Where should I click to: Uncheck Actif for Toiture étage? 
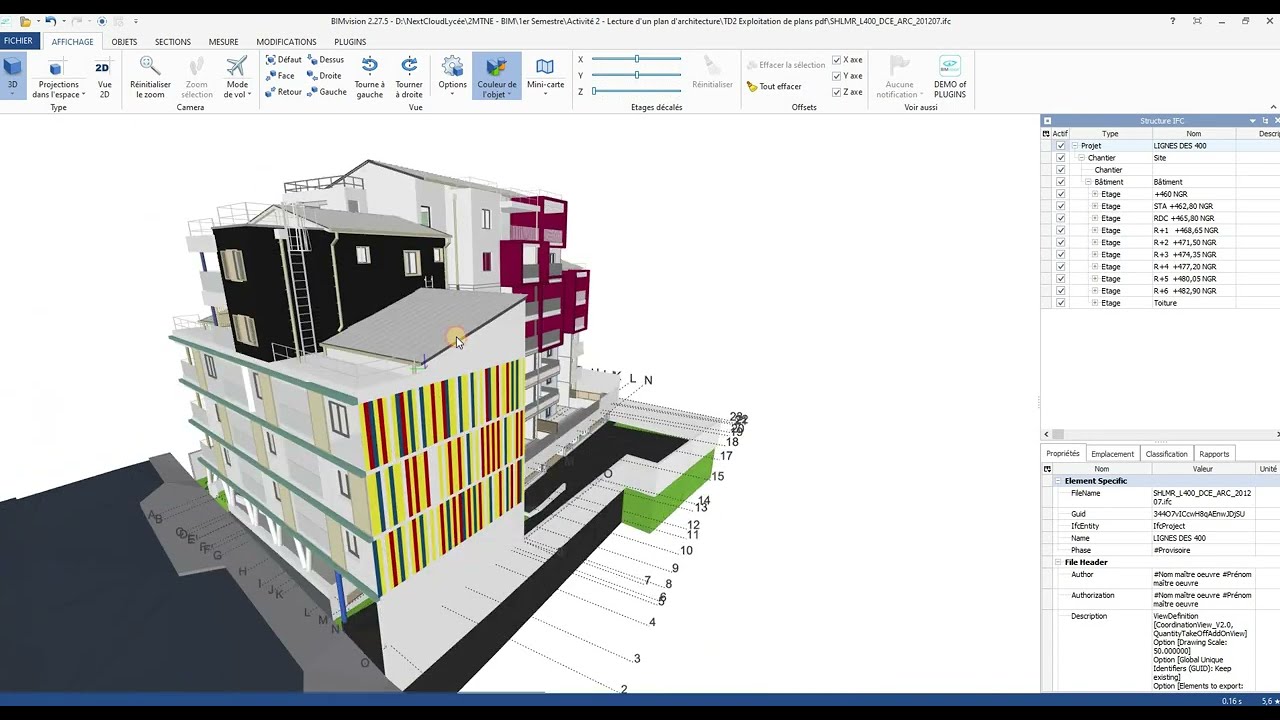tap(1061, 303)
